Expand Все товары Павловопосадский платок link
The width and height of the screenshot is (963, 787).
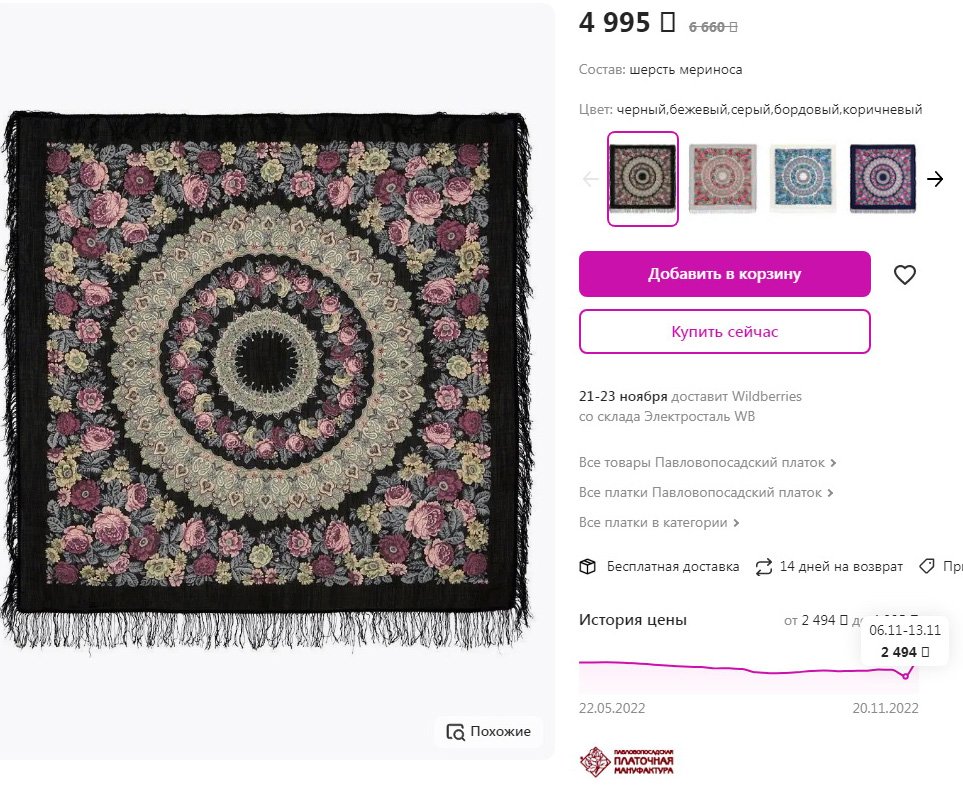(x=707, y=463)
